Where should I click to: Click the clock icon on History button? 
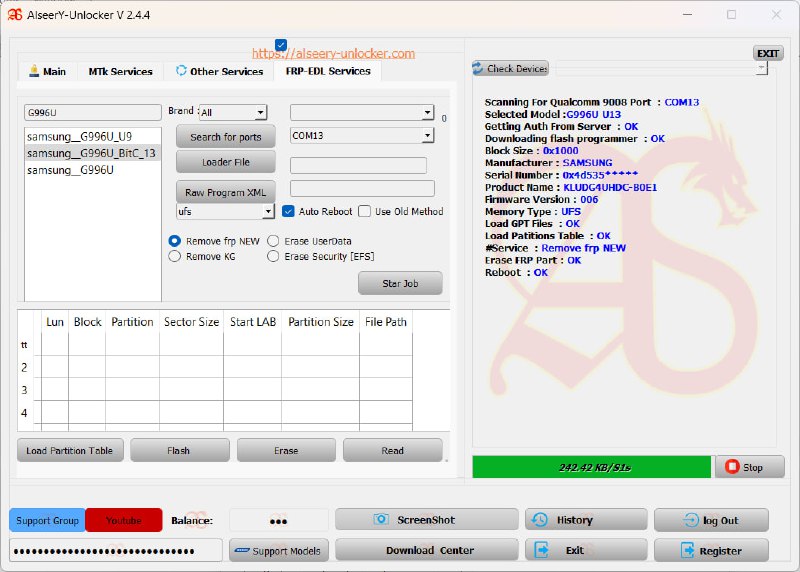tap(540, 520)
